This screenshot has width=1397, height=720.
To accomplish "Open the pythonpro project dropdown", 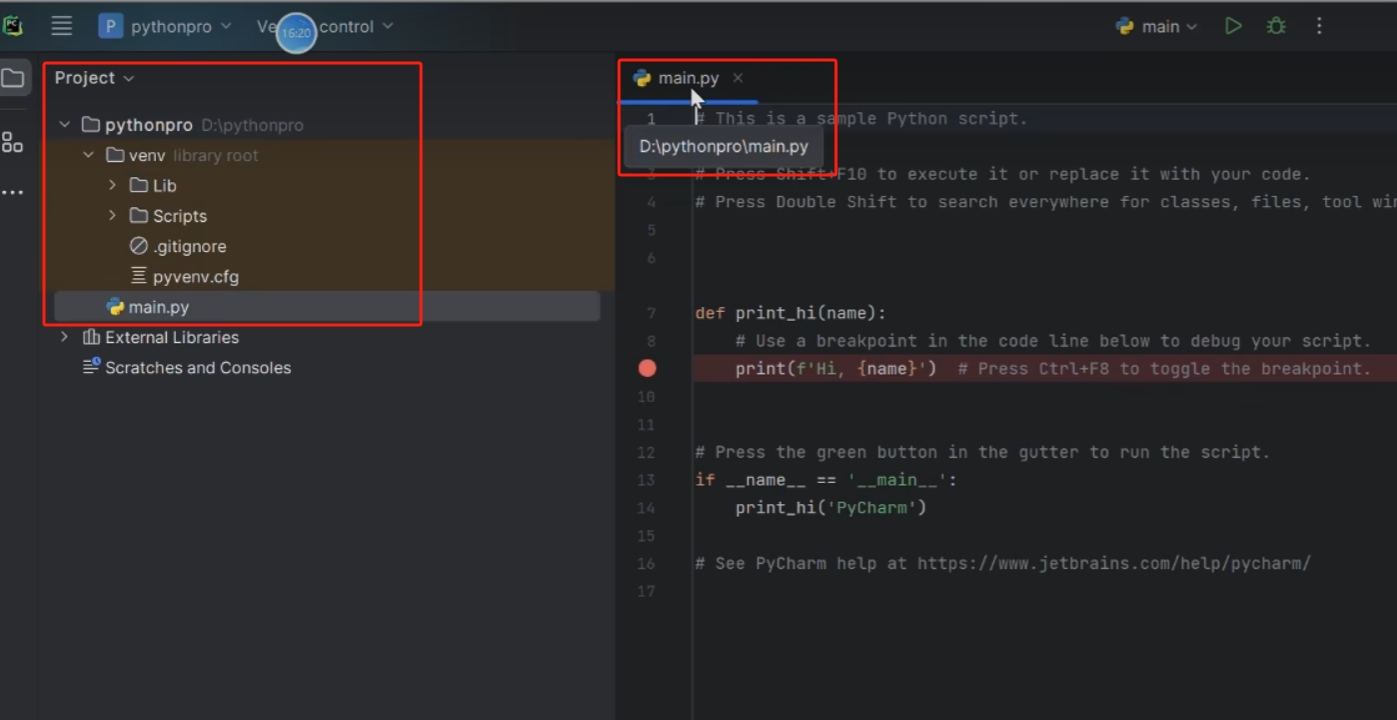I will (166, 27).
